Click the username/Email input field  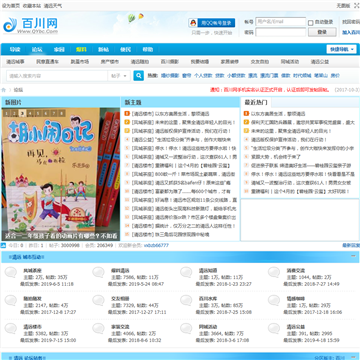(x=281, y=22)
